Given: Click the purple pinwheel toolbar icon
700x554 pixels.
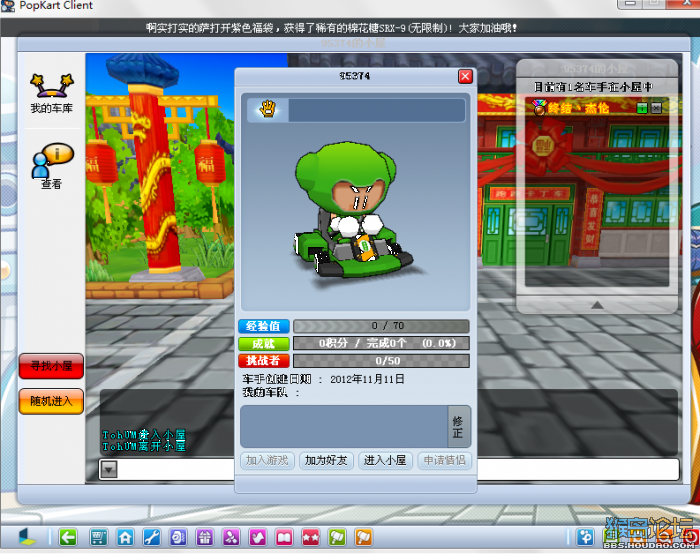Looking at the screenshot, I should click(231, 537).
